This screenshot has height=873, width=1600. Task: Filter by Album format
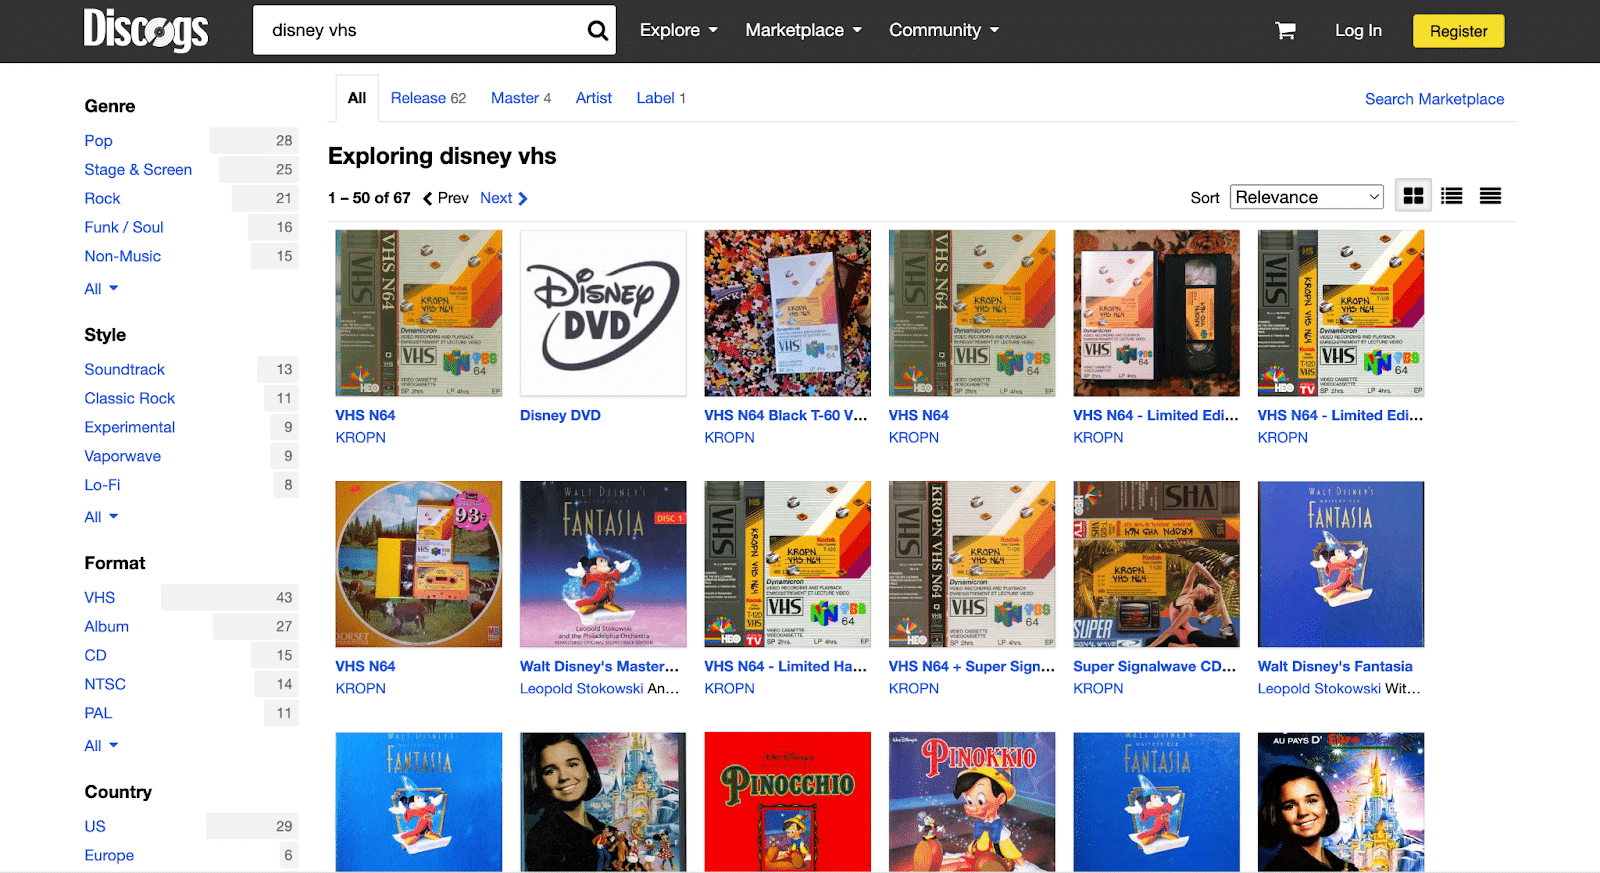[x=106, y=627]
